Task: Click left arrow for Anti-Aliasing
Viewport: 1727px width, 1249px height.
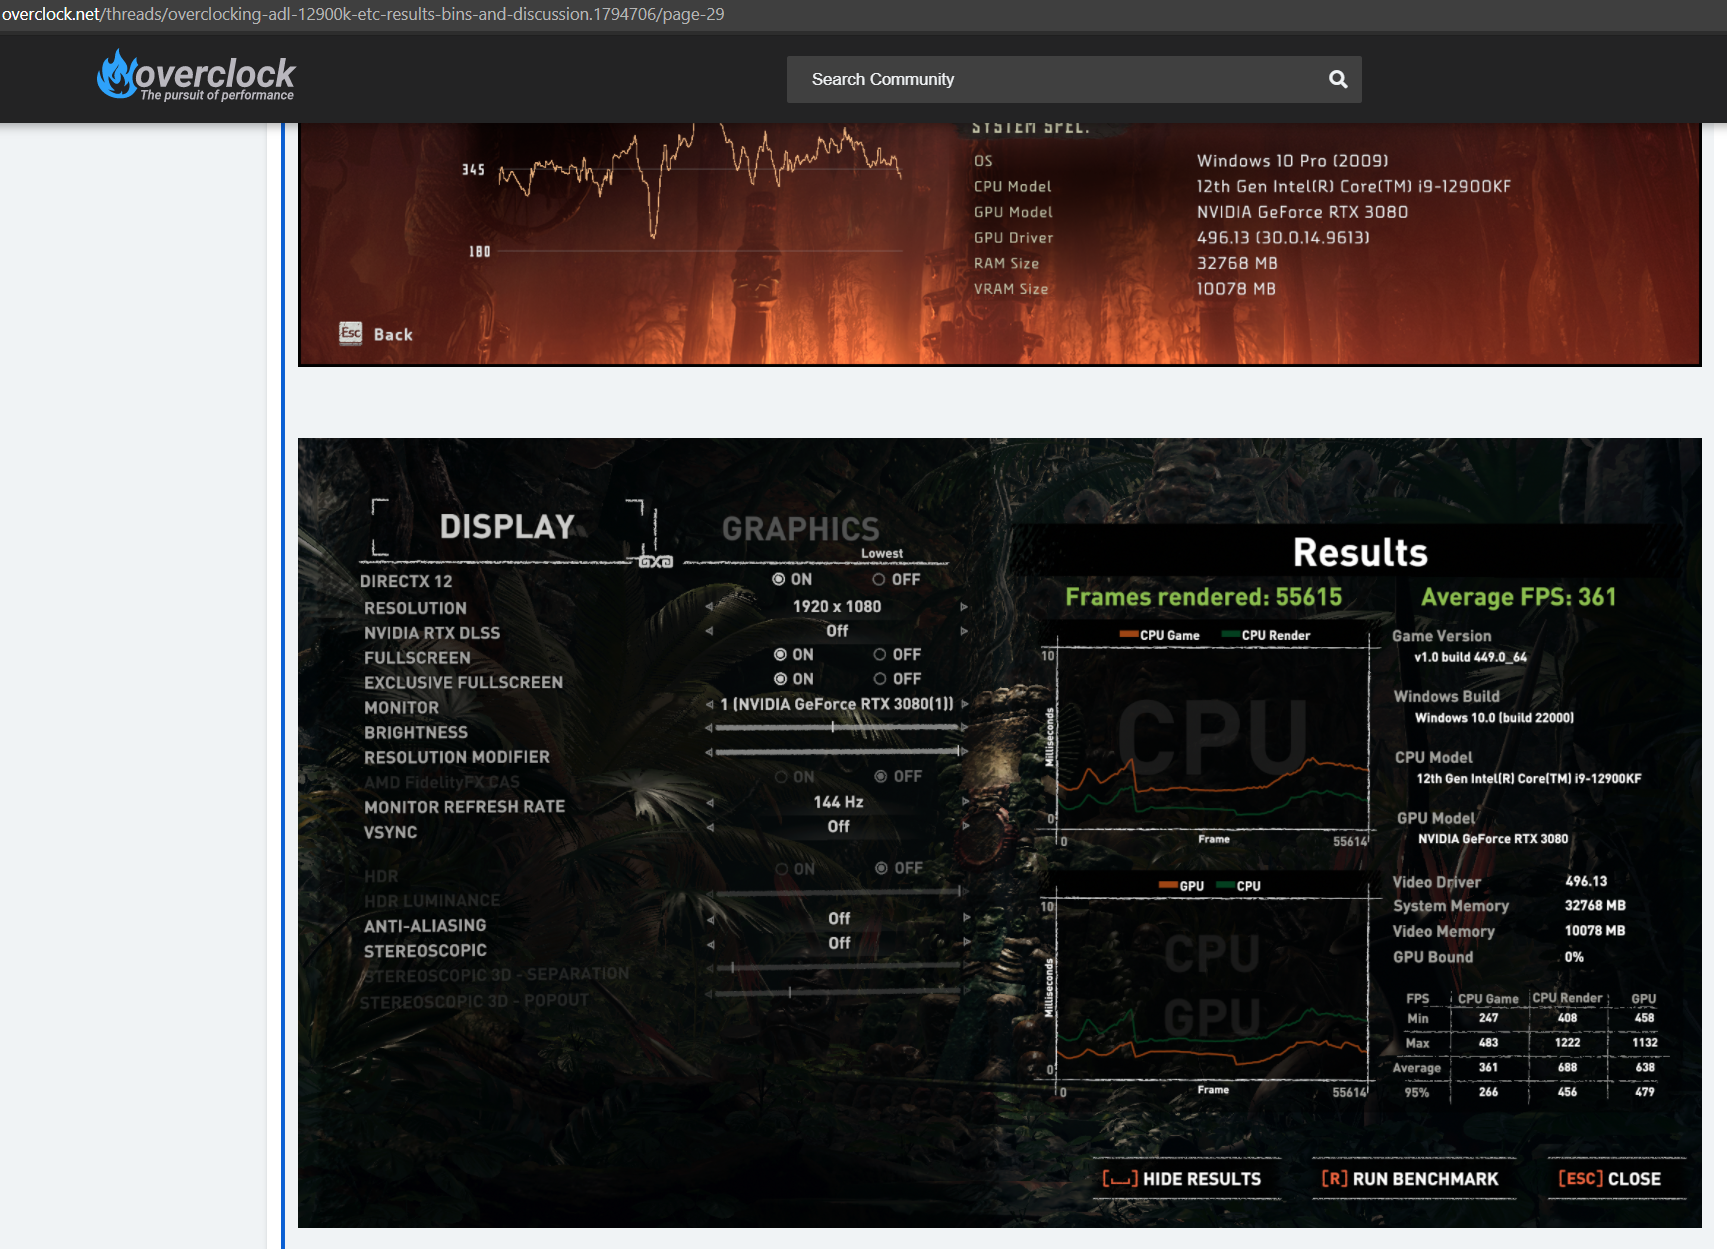Action: tap(711, 919)
